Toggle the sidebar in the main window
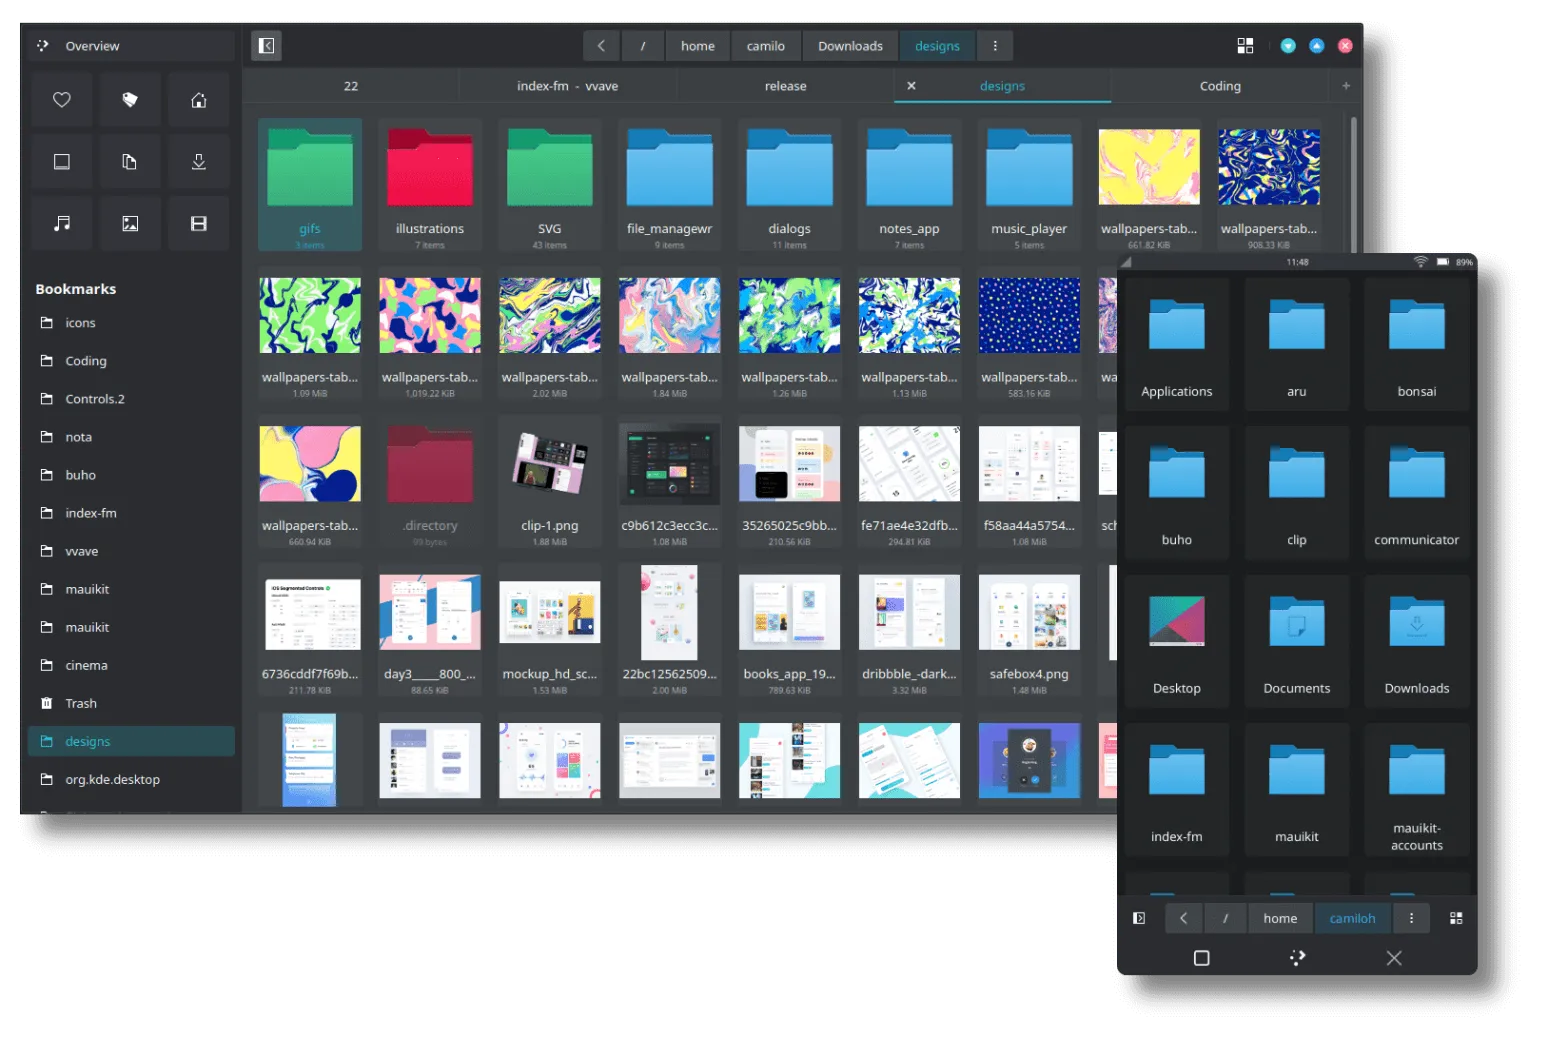 [266, 46]
